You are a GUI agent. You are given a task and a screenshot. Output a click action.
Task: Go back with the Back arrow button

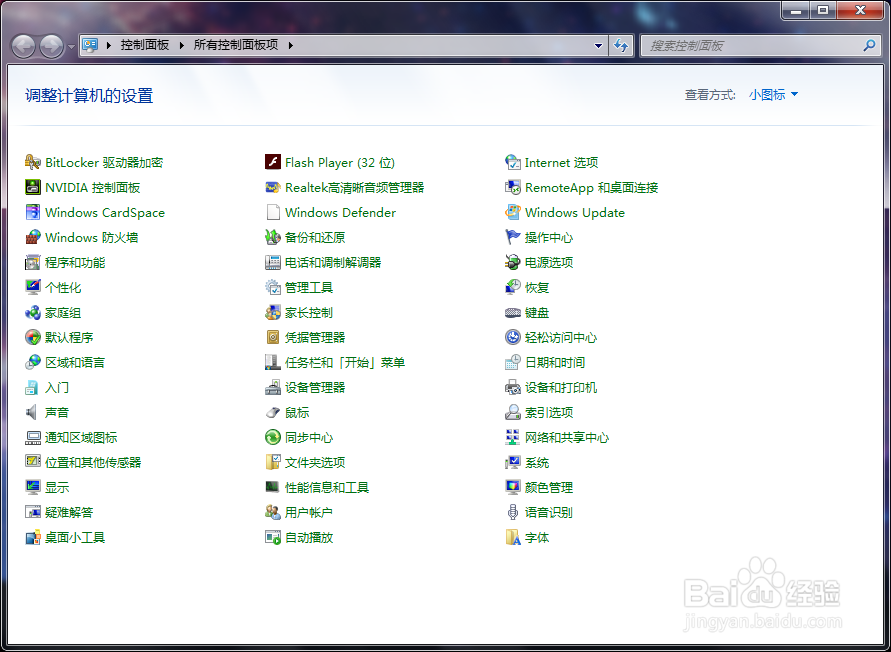tap(24, 47)
